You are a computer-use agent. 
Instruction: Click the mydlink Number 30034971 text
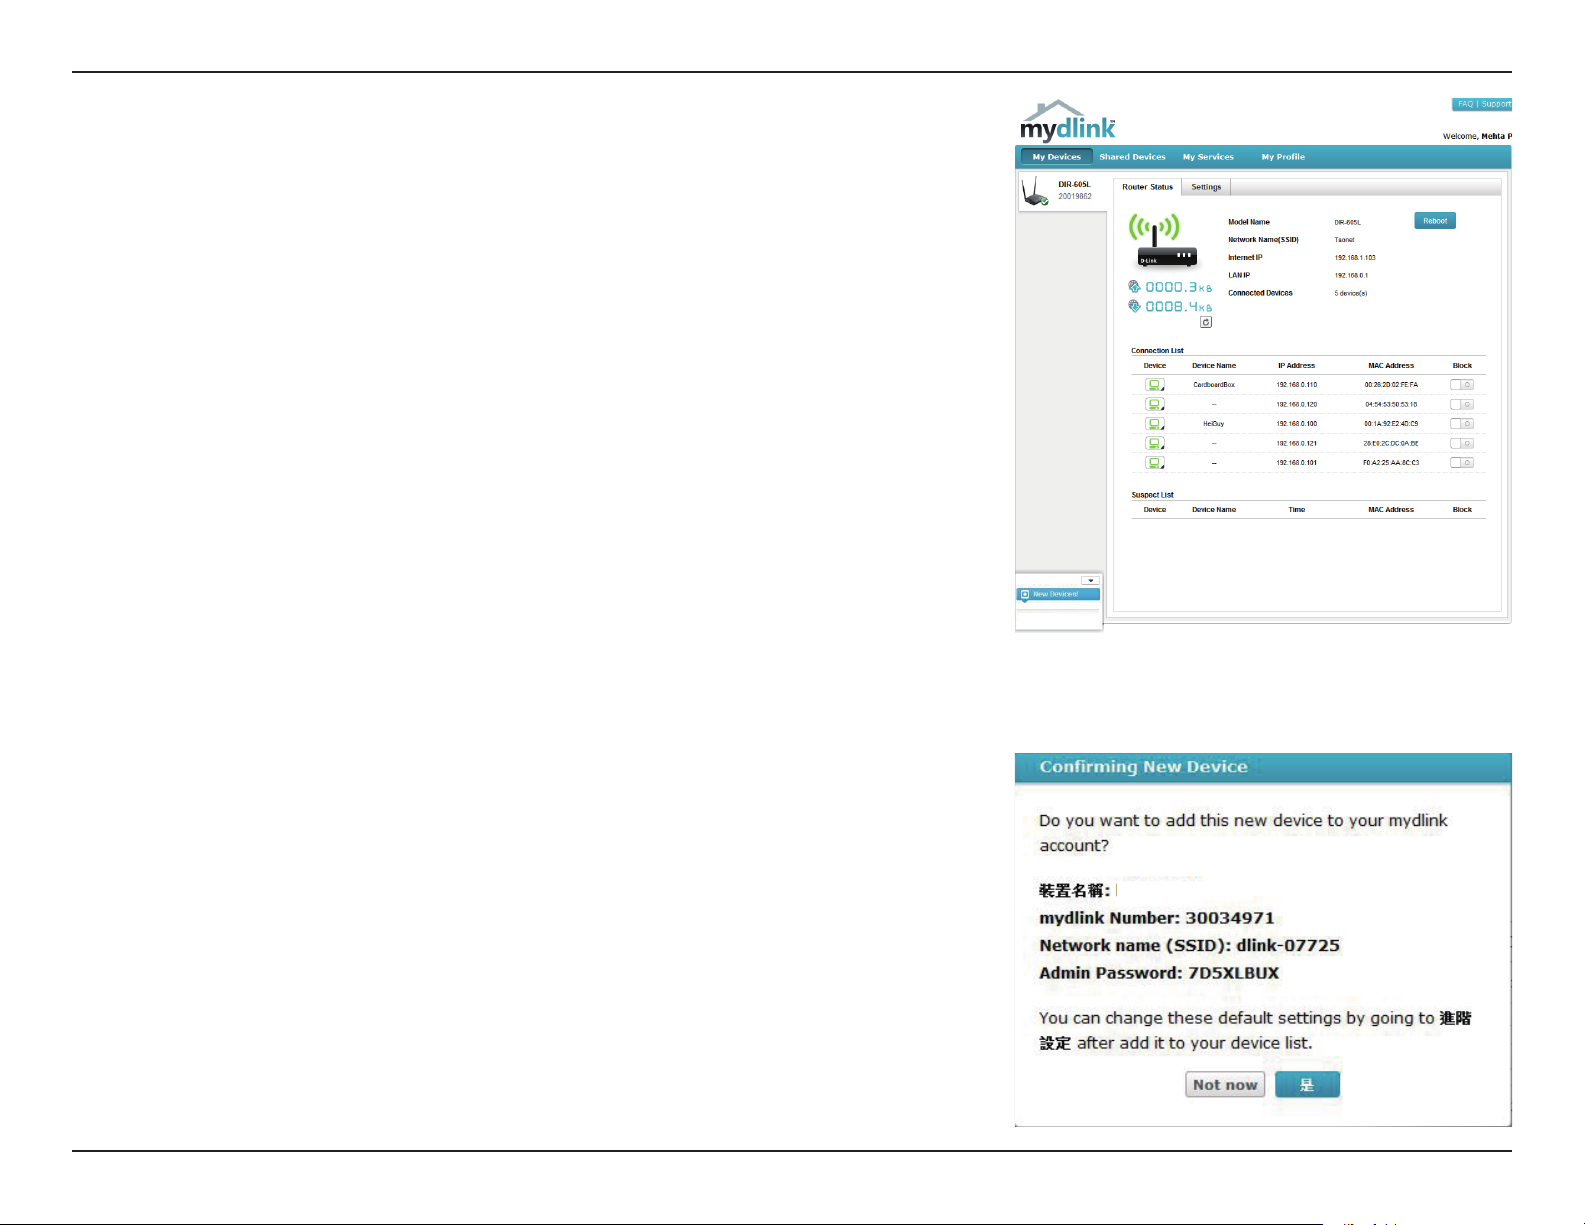click(1157, 918)
